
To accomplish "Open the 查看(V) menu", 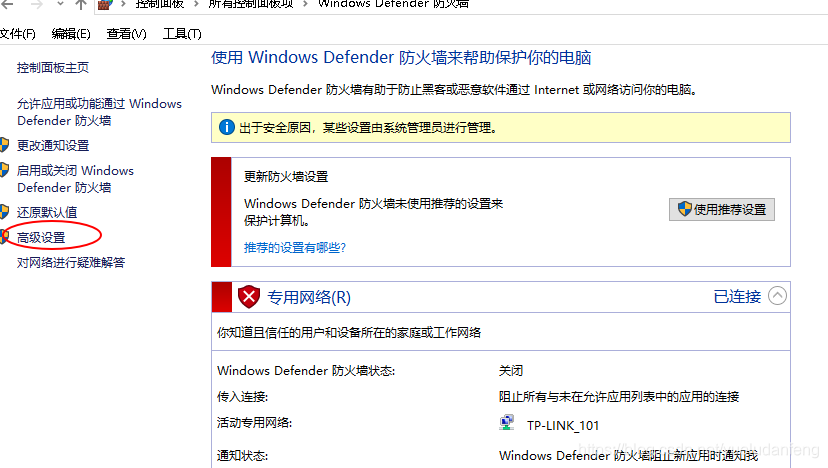I will coord(126,34).
